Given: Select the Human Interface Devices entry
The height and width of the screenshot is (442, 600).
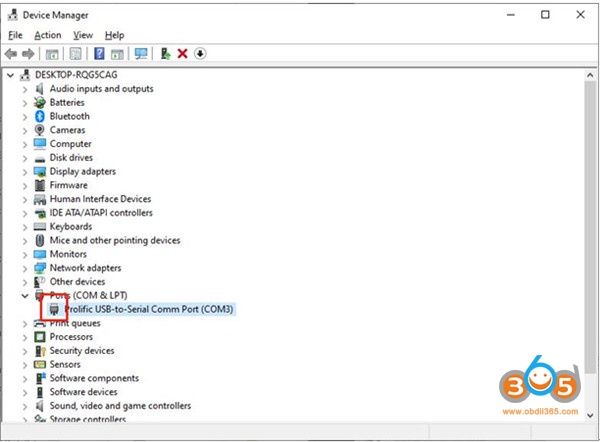Looking at the screenshot, I should (x=100, y=199).
